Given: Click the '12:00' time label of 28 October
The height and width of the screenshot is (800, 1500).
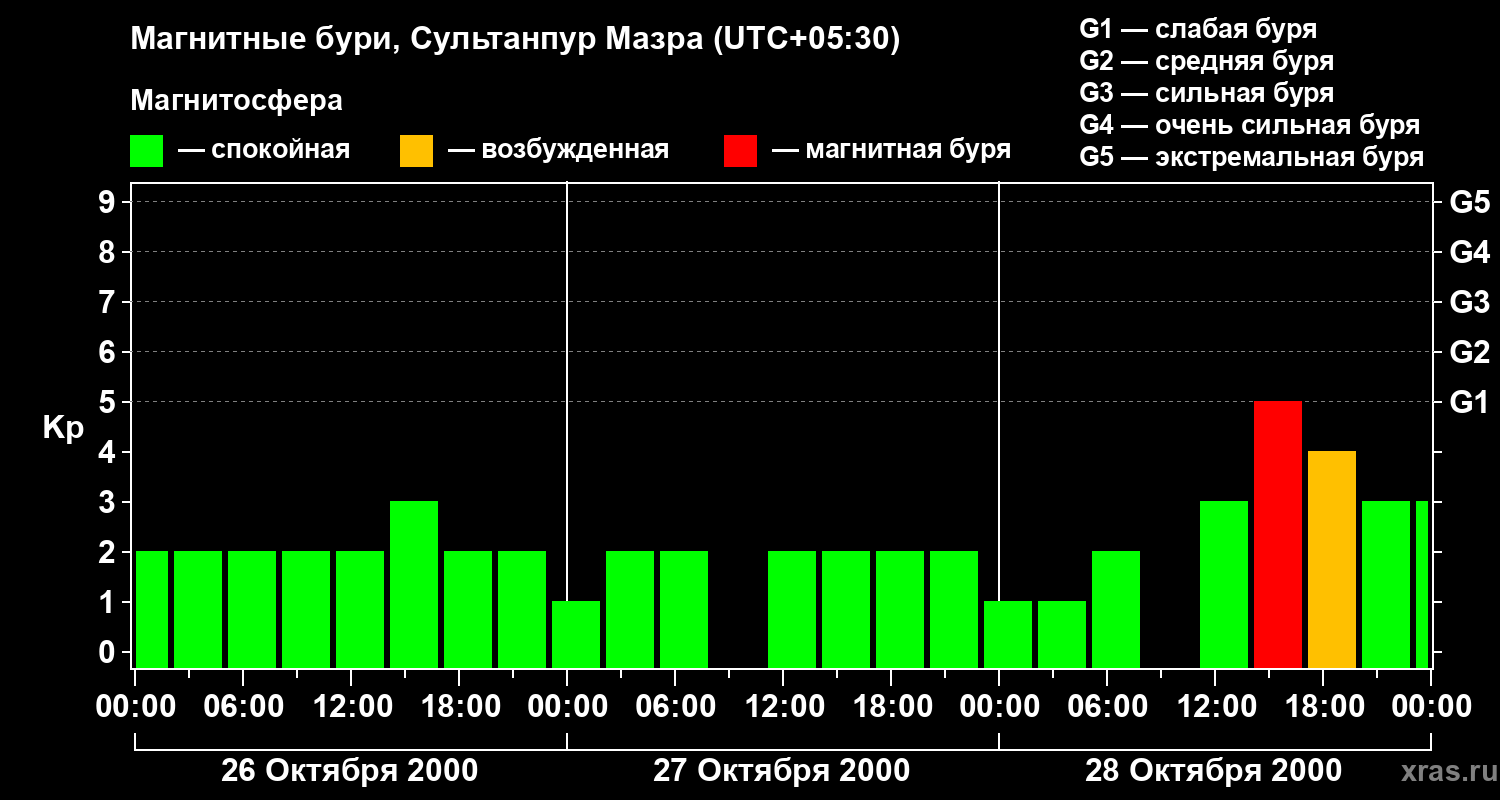Looking at the screenshot, I should (1215, 707).
